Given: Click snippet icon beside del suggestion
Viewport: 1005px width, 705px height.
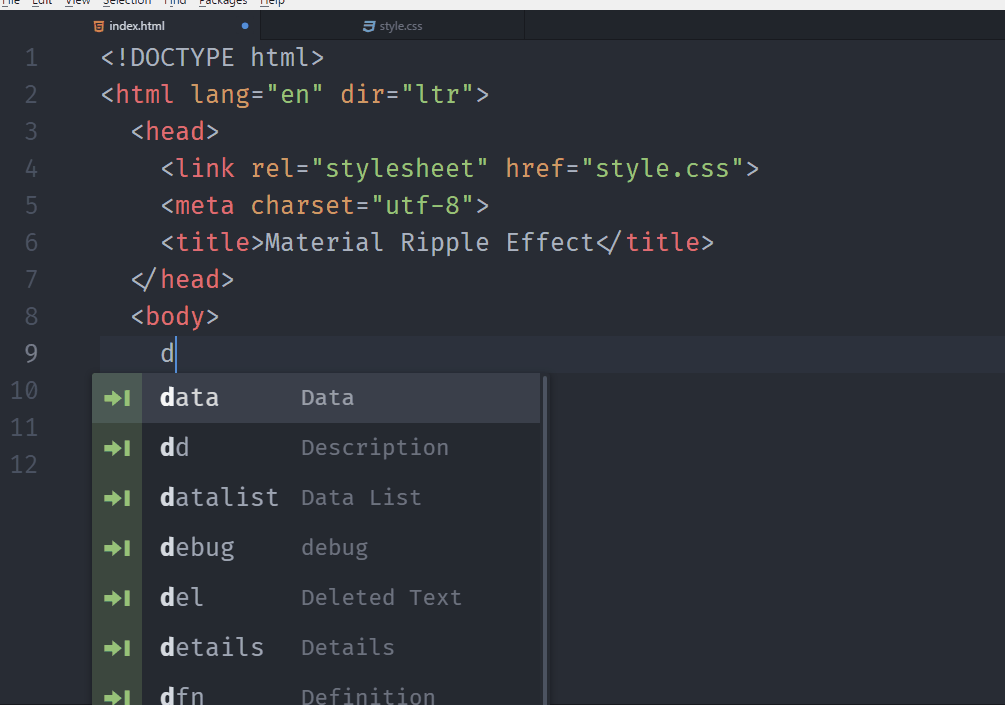Looking at the screenshot, I should pyautogui.click(x=117, y=597).
